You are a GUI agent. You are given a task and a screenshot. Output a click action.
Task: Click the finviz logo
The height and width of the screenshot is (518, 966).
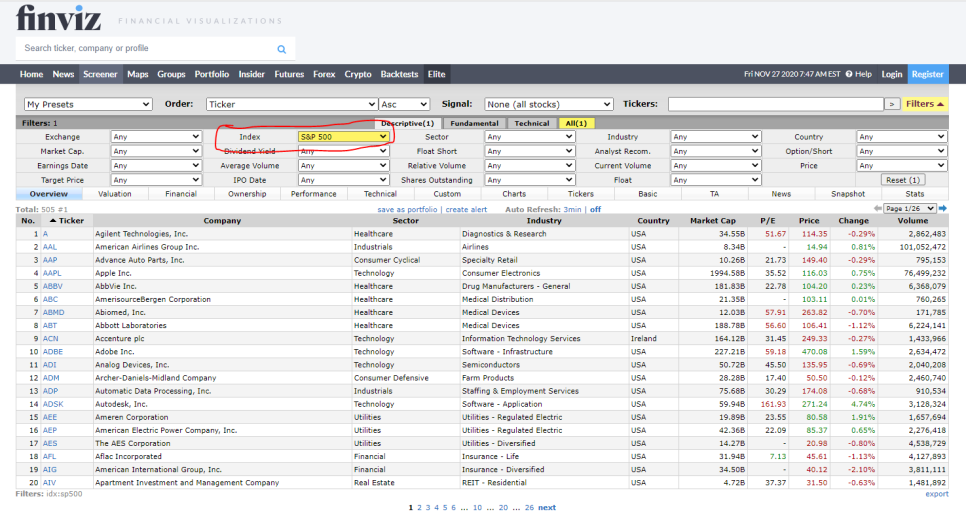tap(58, 18)
